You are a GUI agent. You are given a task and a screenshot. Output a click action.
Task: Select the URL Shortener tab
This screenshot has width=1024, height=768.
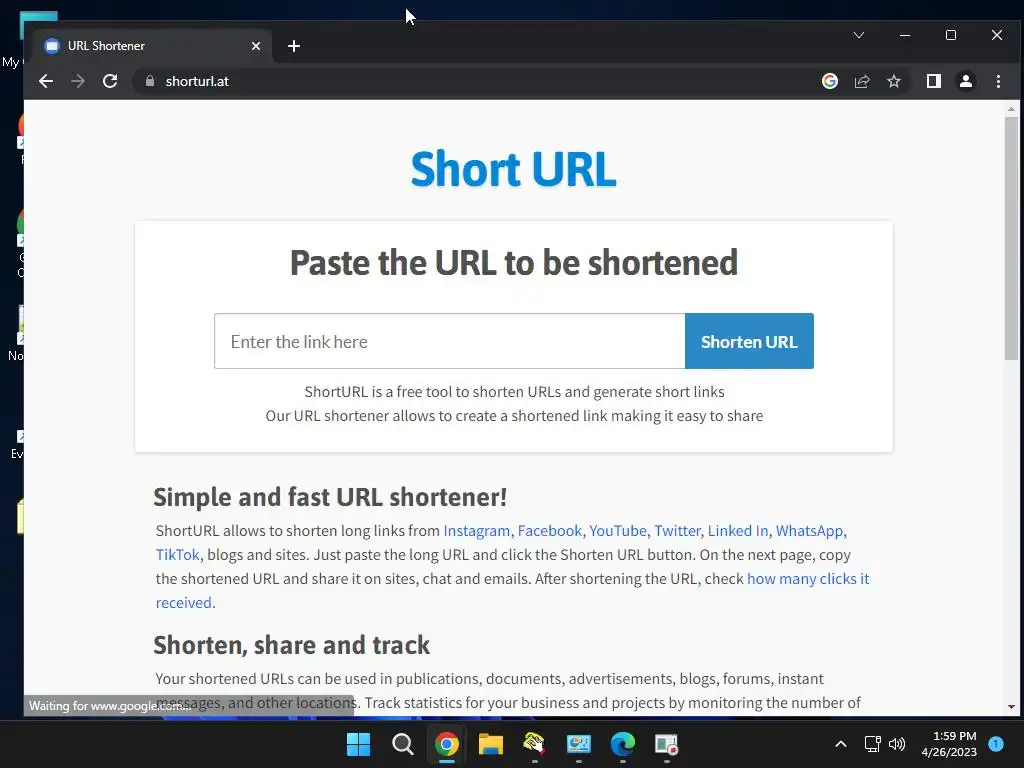pos(150,46)
